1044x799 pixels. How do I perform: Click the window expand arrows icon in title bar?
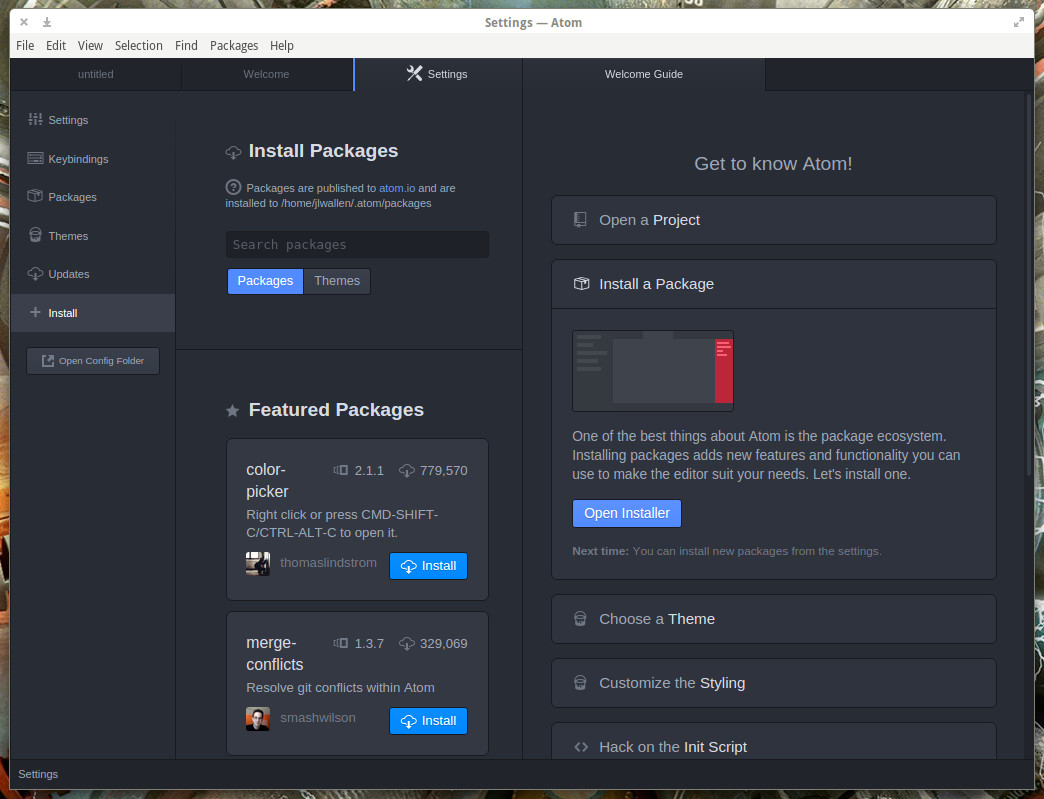point(1019,23)
